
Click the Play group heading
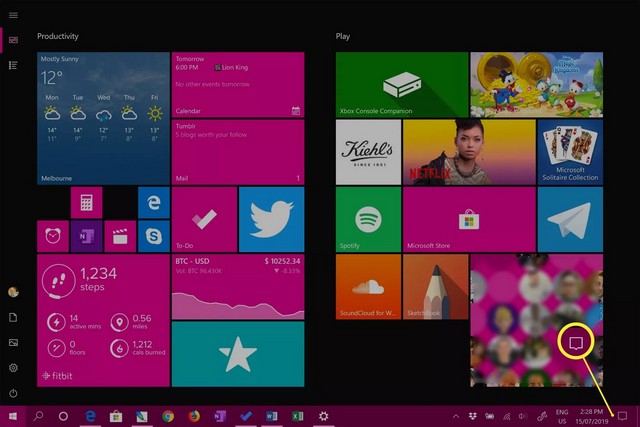pos(343,36)
